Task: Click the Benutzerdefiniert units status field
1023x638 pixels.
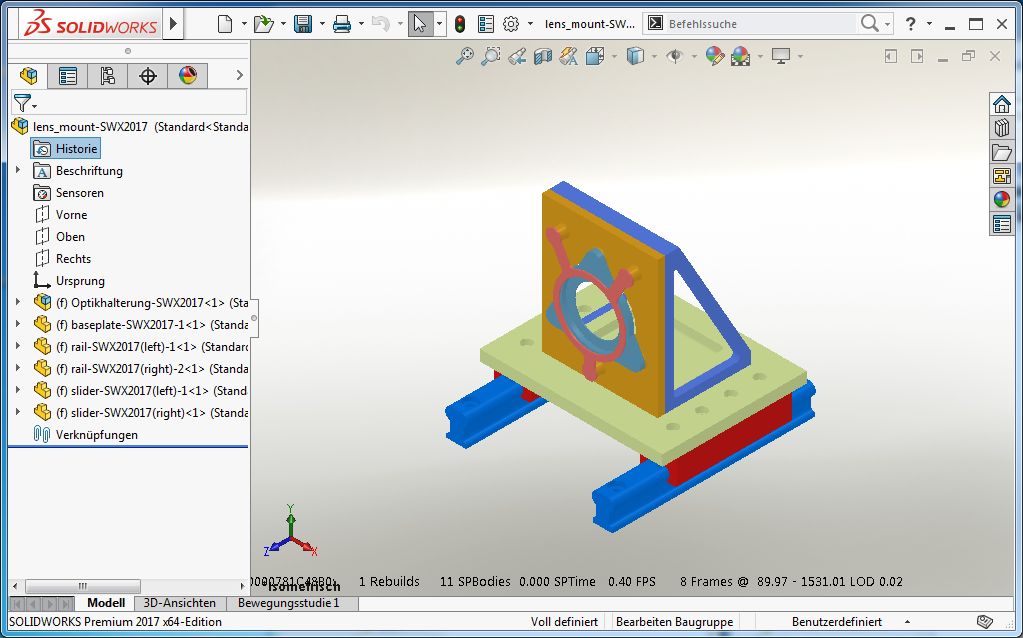Action: pyautogui.click(x=836, y=622)
